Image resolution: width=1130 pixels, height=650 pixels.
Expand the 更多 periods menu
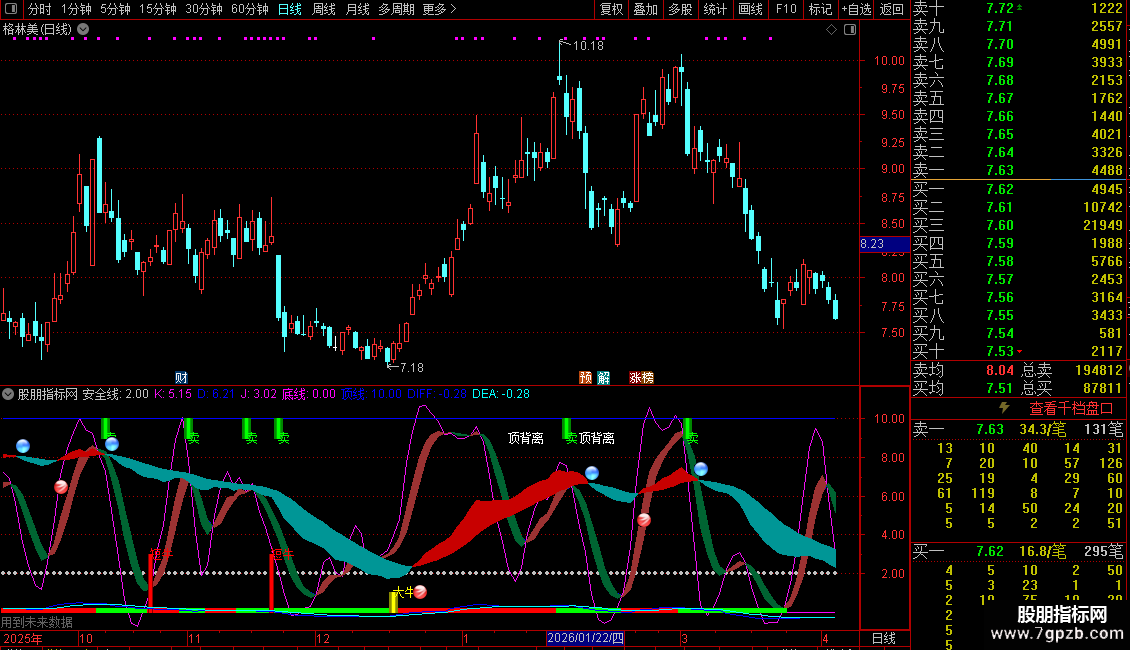coord(439,9)
